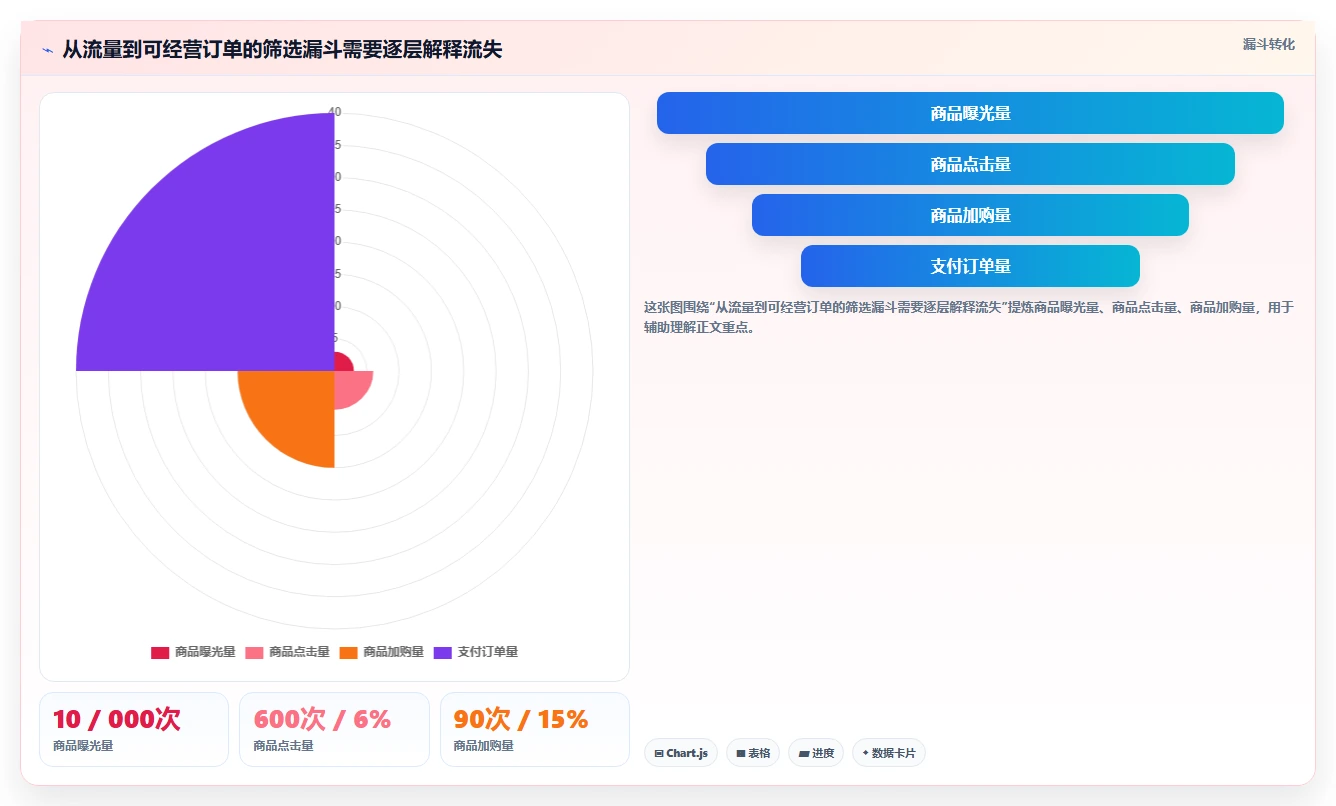Toggle 商品点击量 legend pink swatch
1336x806 pixels.
point(254,652)
